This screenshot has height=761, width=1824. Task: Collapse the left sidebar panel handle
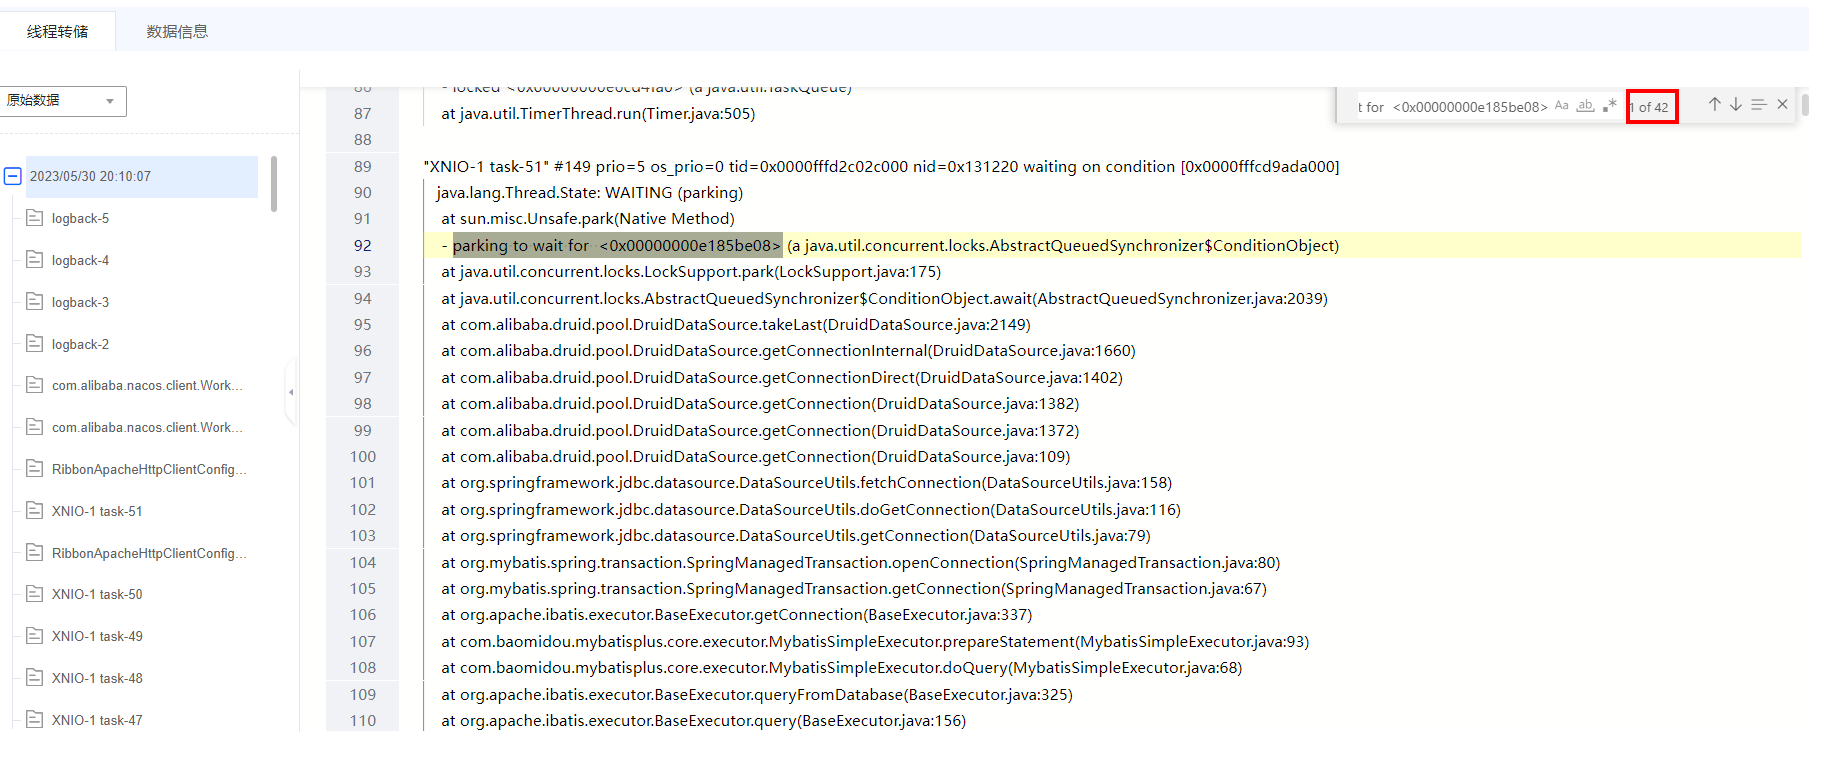(x=291, y=392)
